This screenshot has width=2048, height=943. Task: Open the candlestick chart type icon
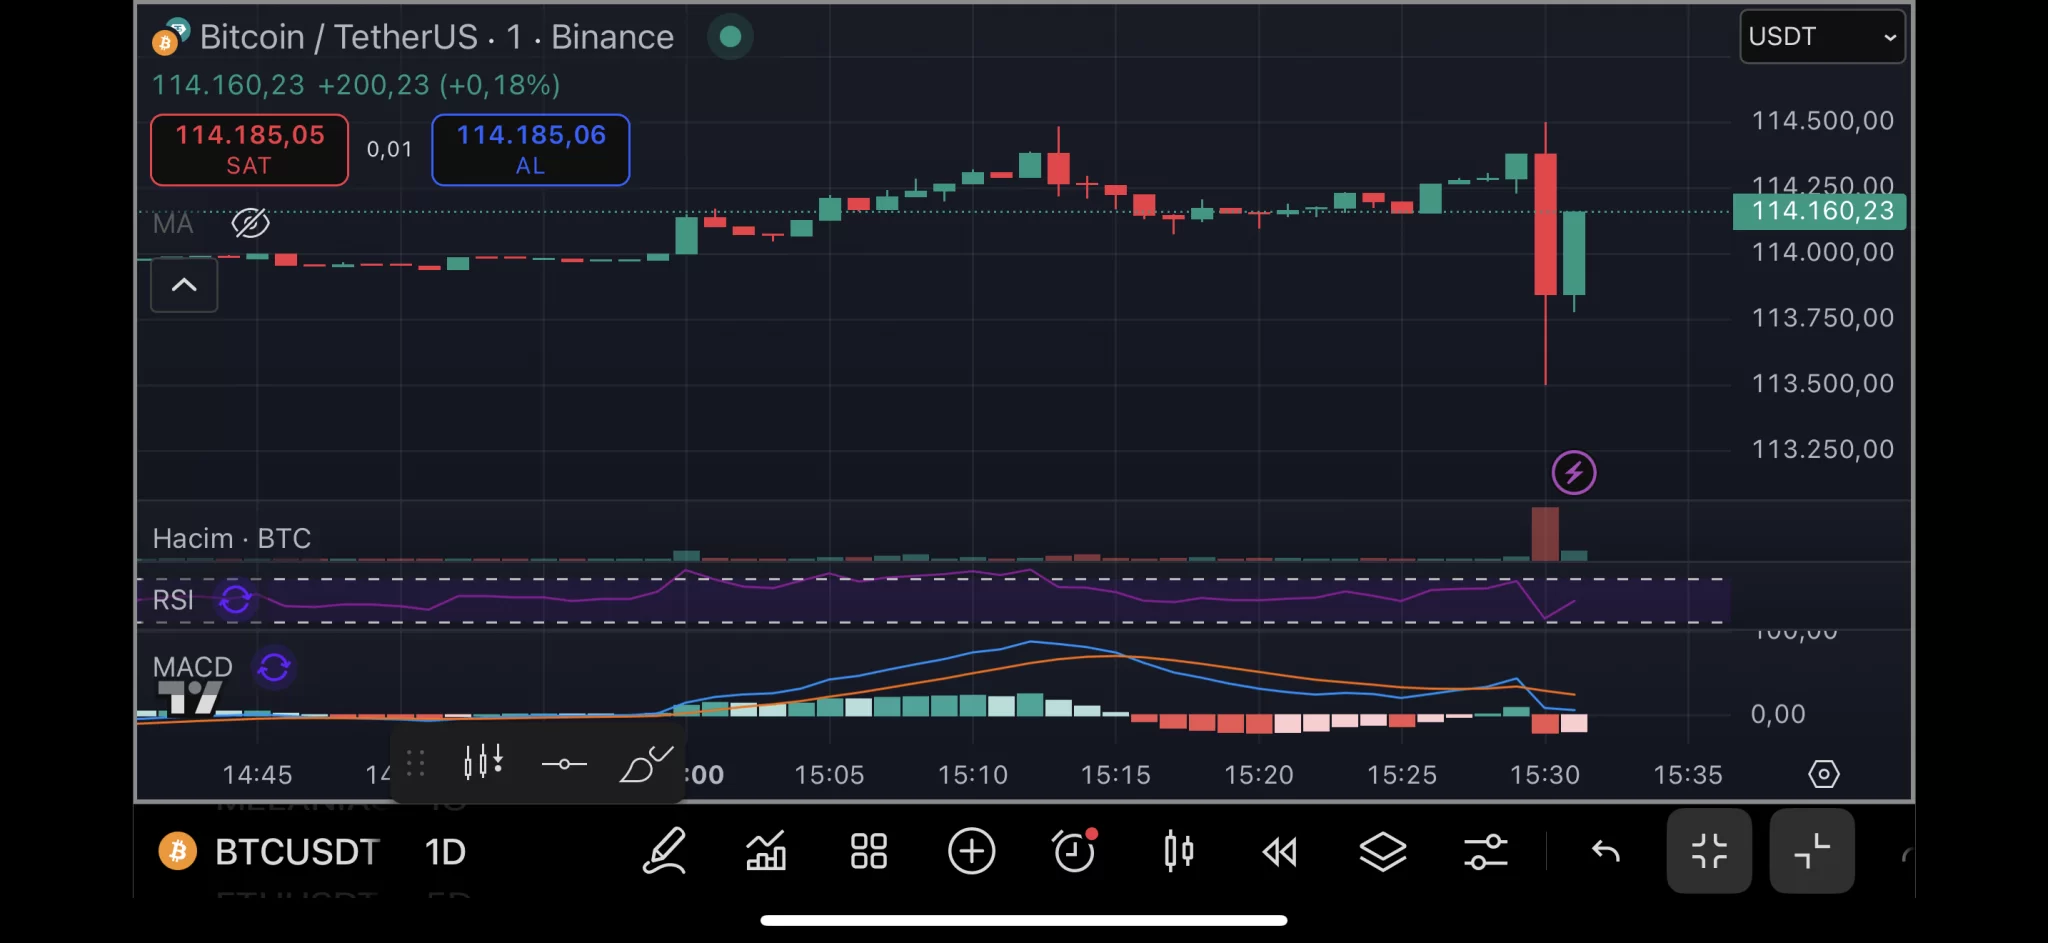pyautogui.click(x=1178, y=852)
